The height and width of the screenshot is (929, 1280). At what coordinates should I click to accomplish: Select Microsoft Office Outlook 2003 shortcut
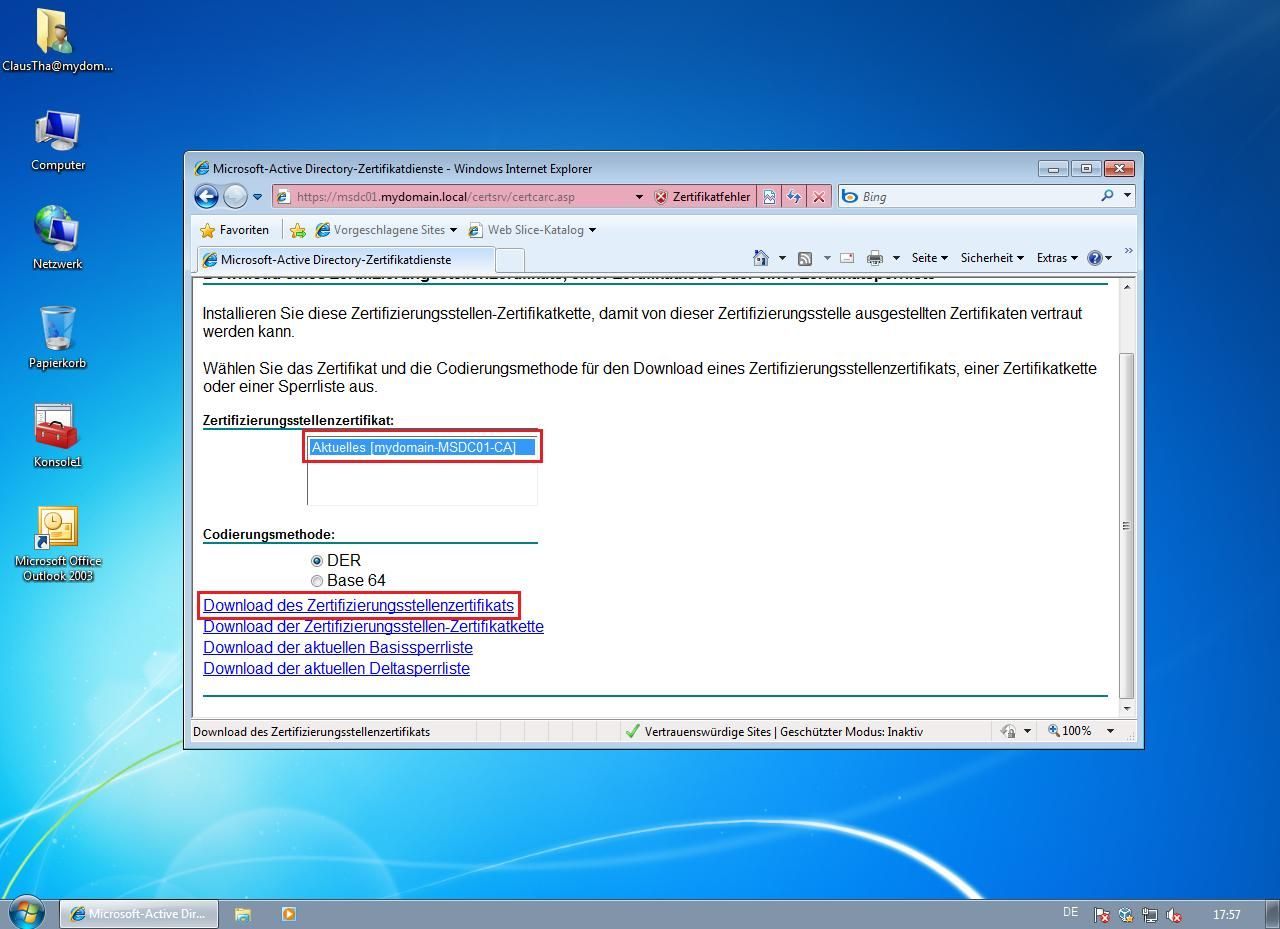[58, 545]
